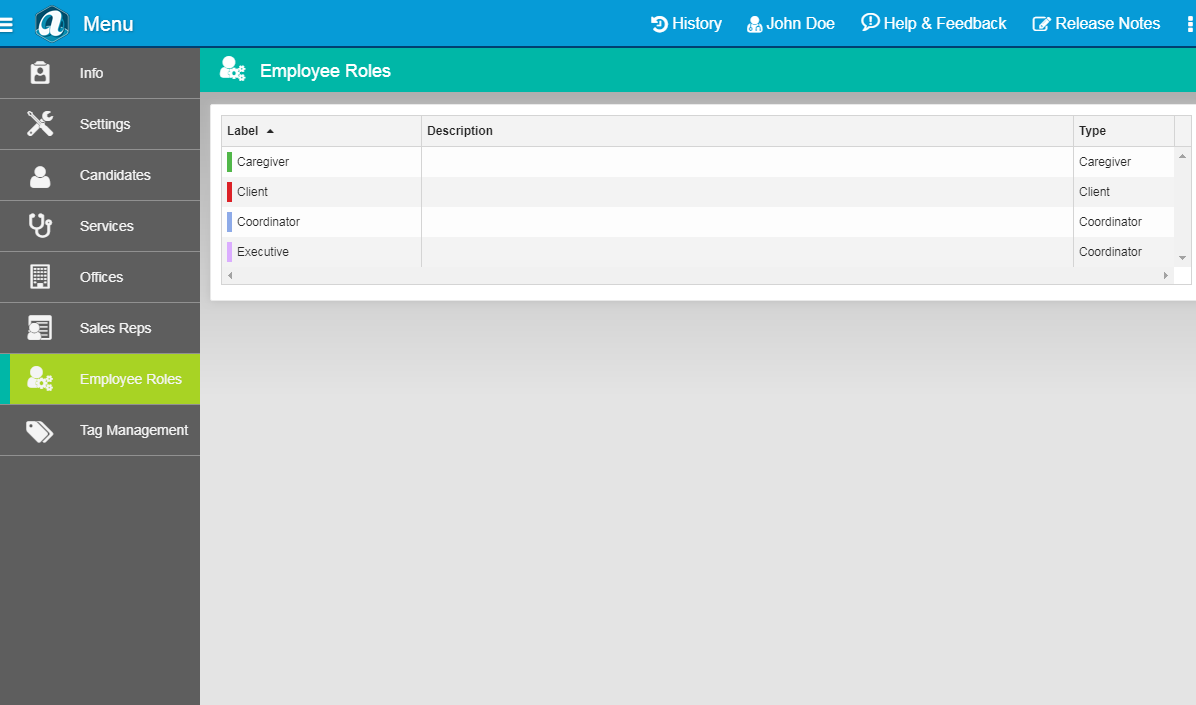Click Coordinator type cell in Executive row
Image resolution: width=1196 pixels, height=705 pixels.
click(x=1124, y=252)
